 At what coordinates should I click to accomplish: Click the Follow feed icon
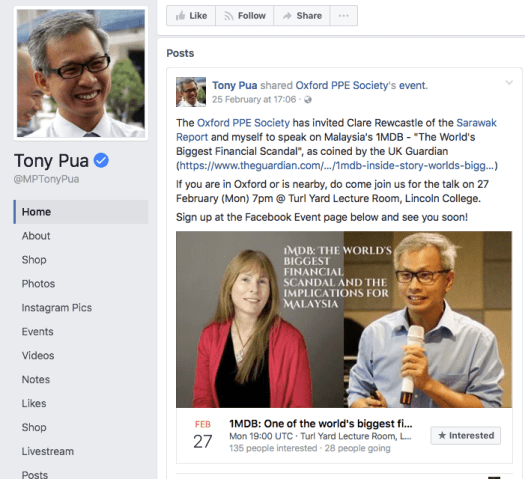click(x=229, y=16)
